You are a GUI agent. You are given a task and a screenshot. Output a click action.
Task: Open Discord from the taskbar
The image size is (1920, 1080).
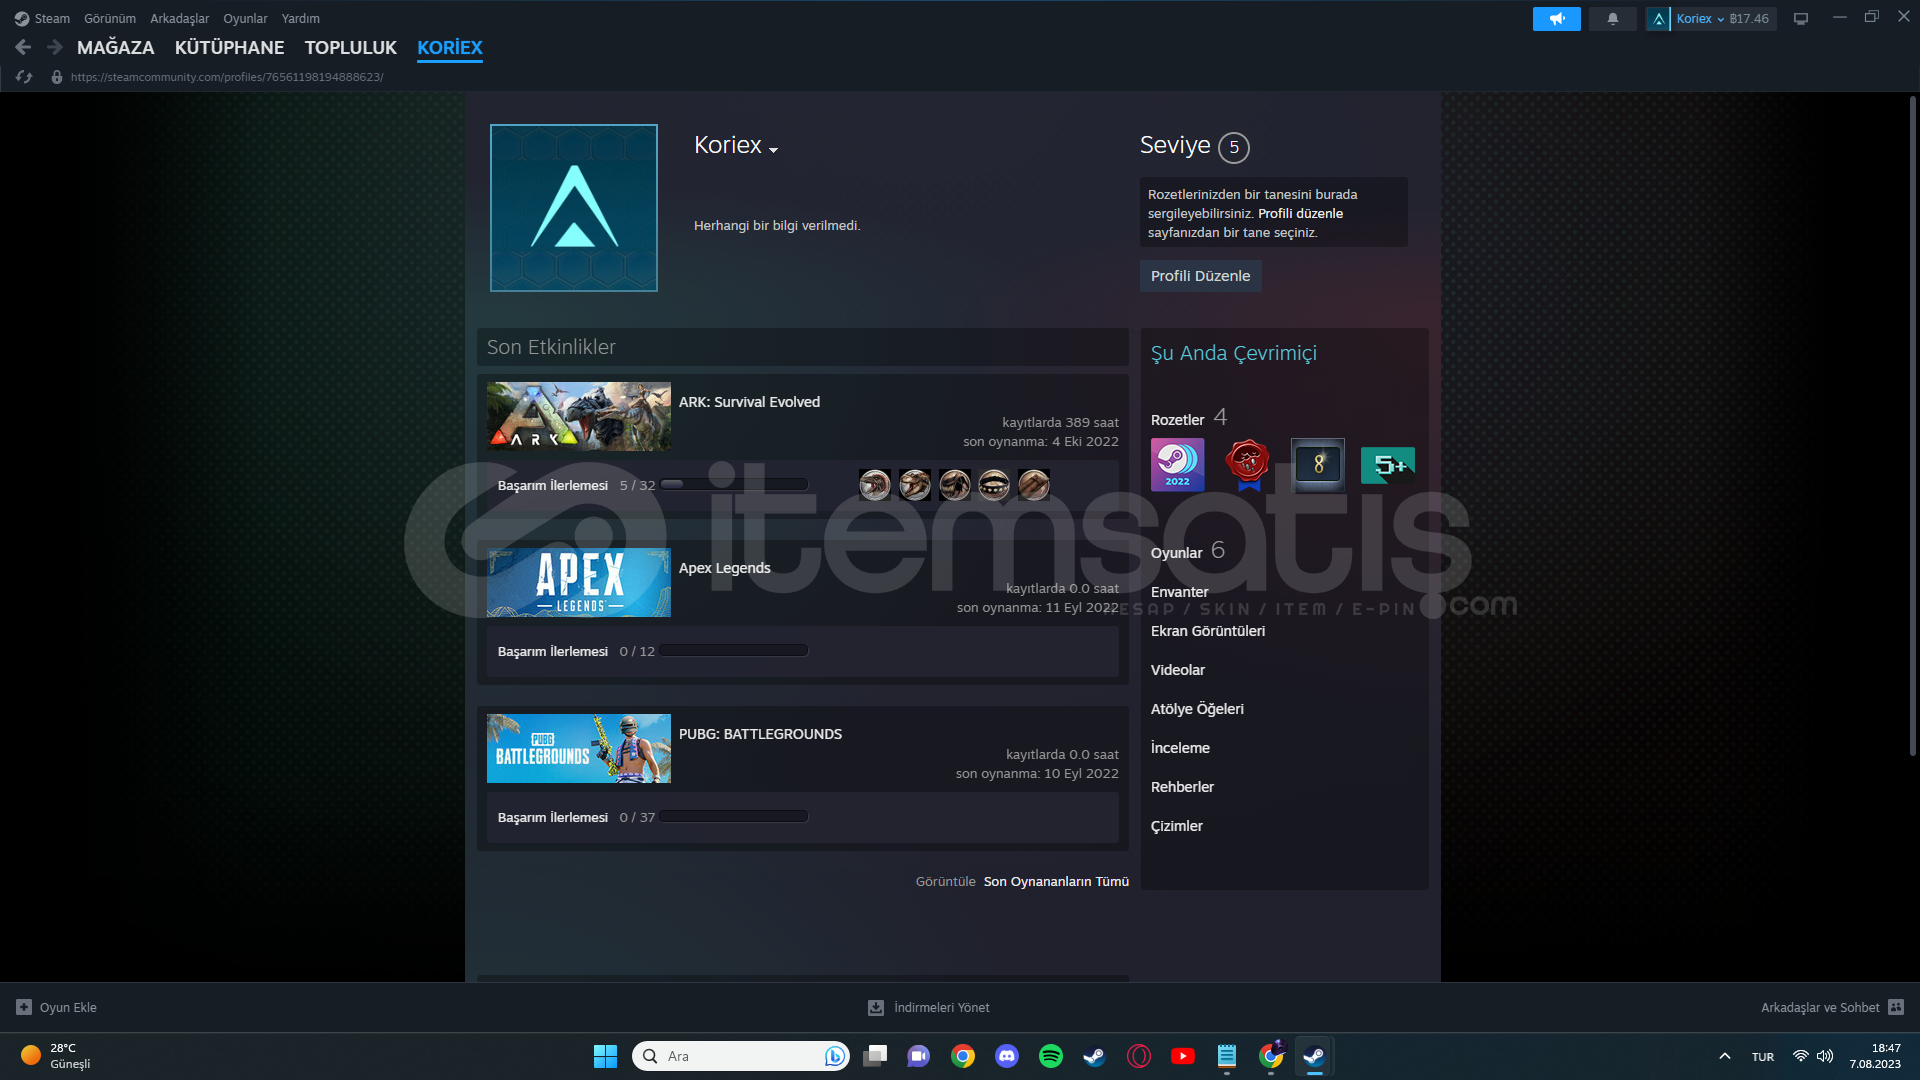click(x=1007, y=1056)
